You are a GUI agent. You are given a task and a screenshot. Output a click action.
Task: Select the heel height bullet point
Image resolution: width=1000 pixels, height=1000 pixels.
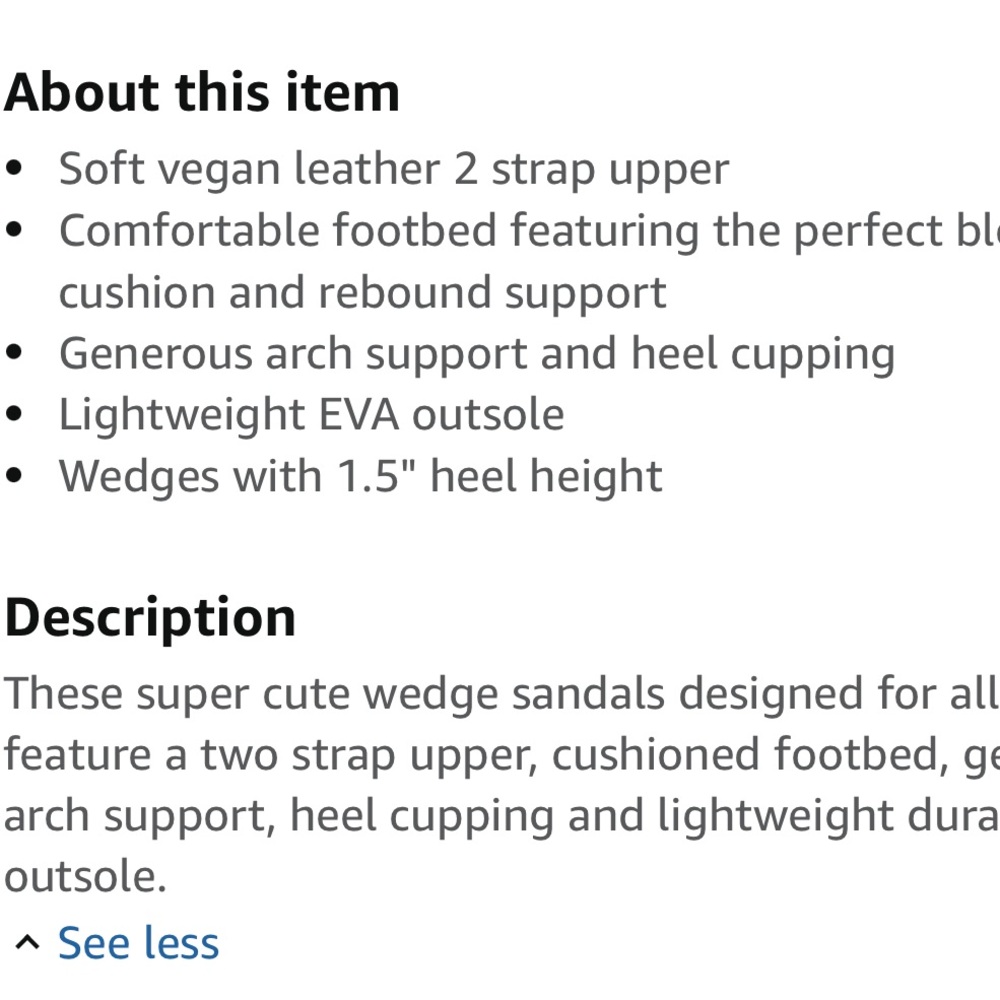point(360,475)
